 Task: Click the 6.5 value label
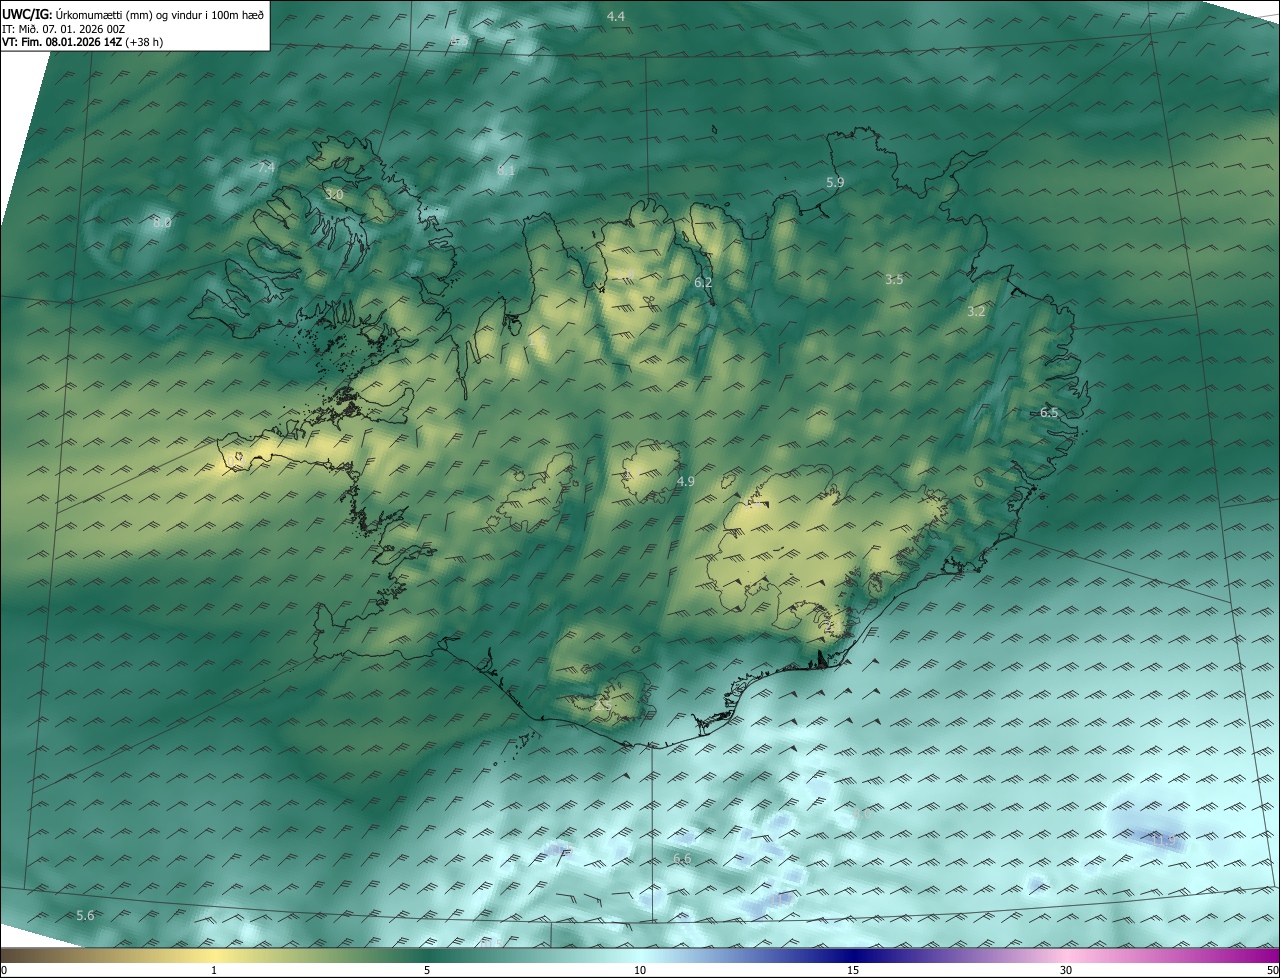[1049, 412]
